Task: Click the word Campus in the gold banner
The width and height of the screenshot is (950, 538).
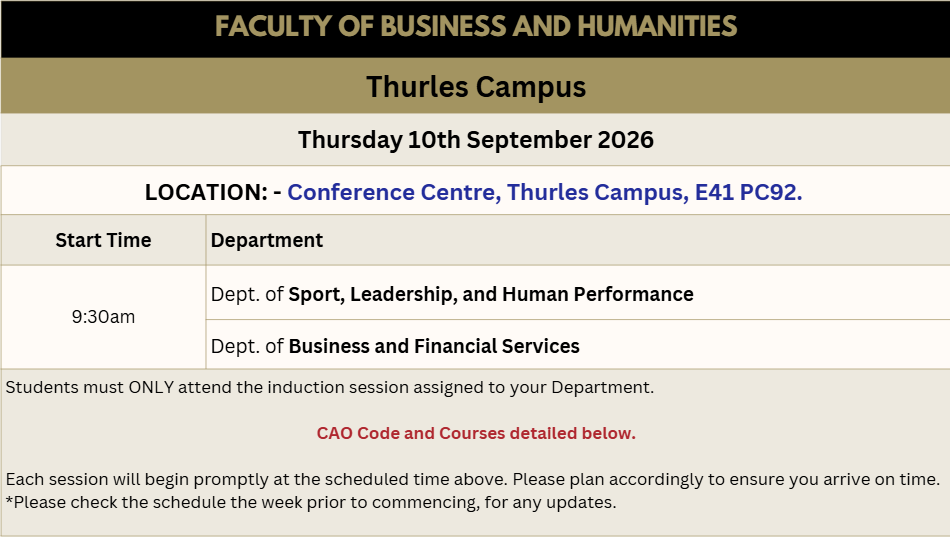Action: (x=531, y=87)
